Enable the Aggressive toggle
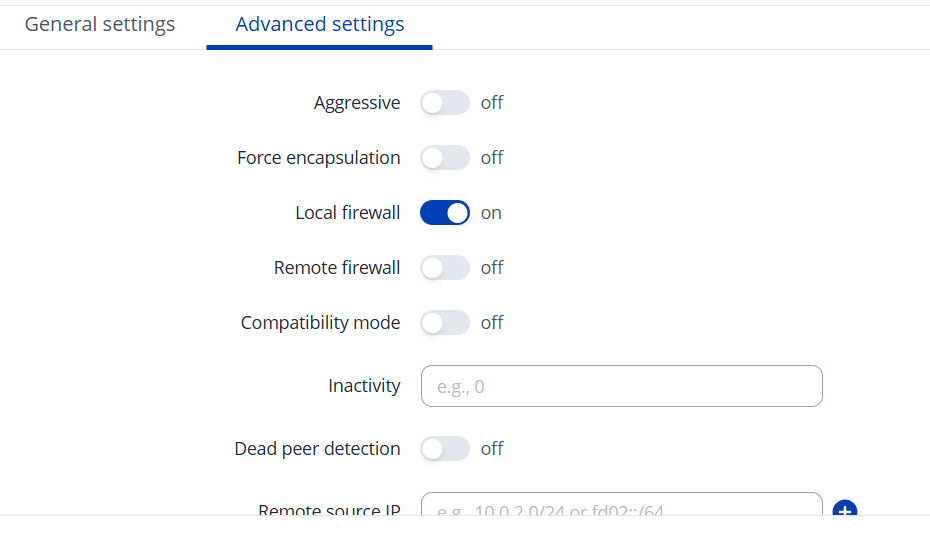This screenshot has height=542, width=930. [445, 103]
